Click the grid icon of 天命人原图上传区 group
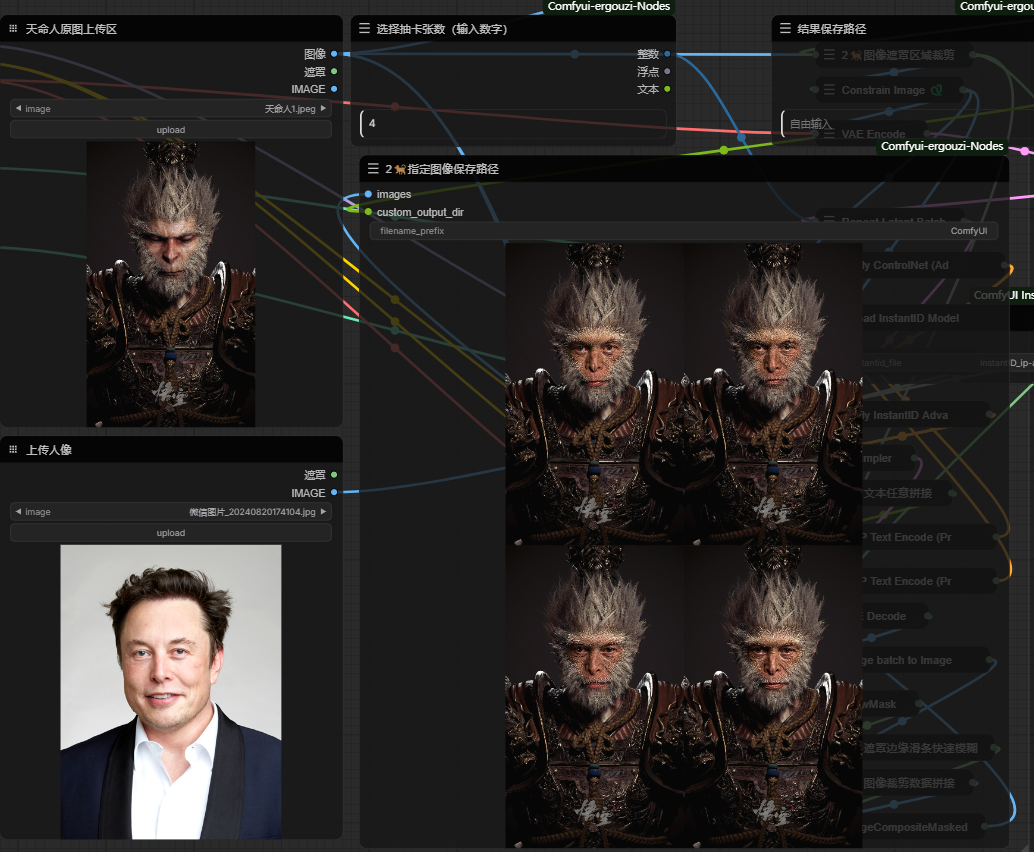Viewport: 1034px width, 852px height. [x=13, y=28]
